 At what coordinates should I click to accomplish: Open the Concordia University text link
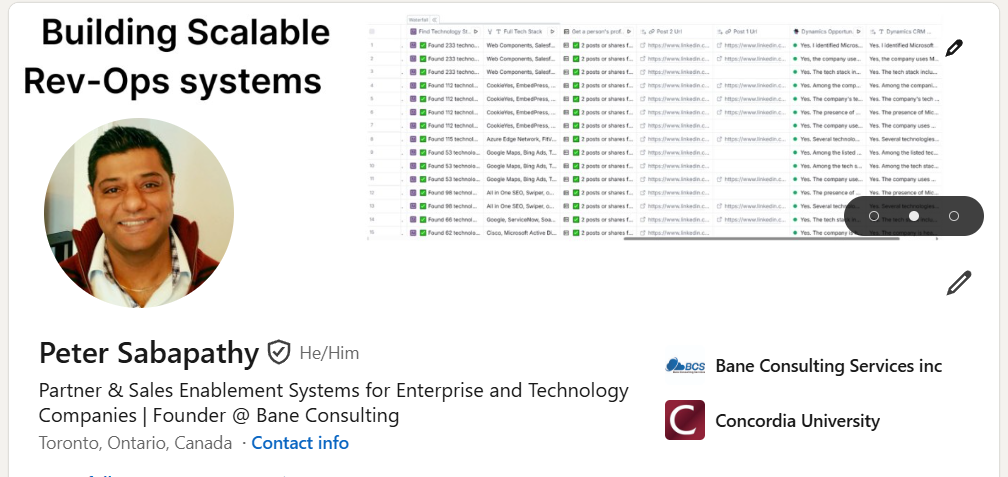click(x=797, y=421)
